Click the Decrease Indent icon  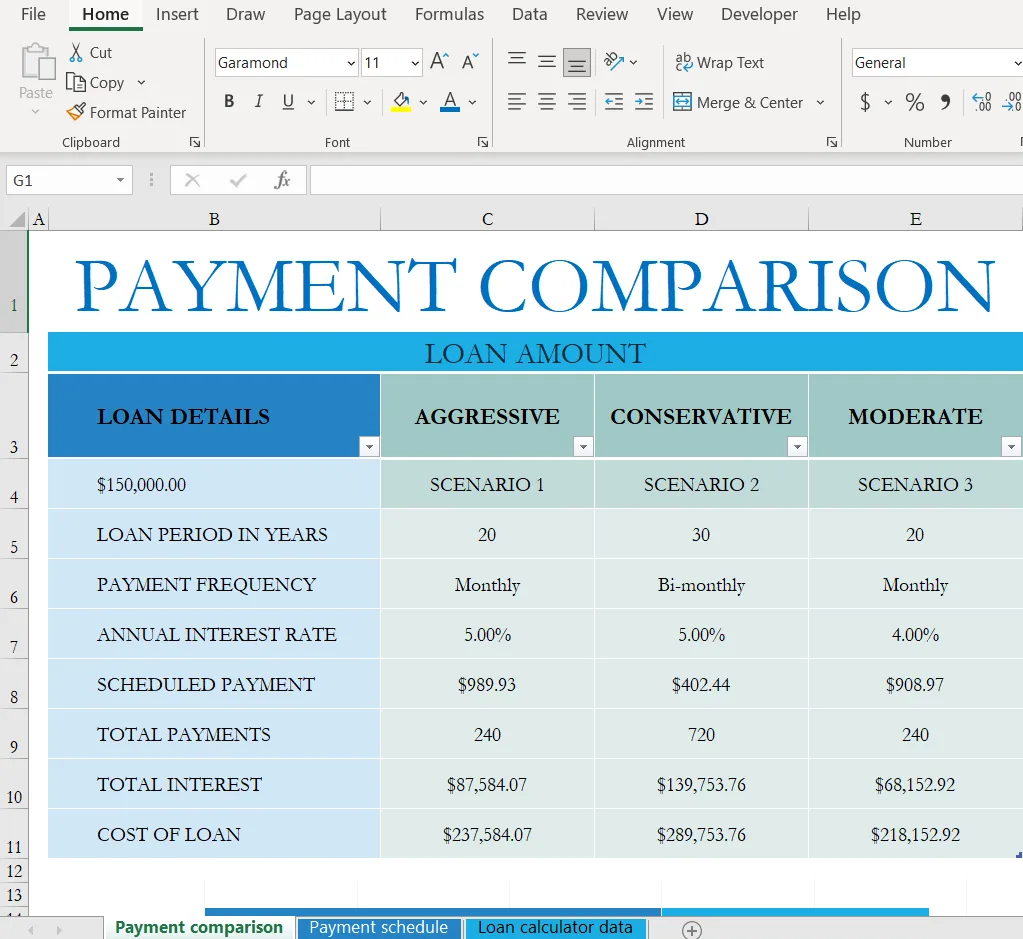coord(613,102)
